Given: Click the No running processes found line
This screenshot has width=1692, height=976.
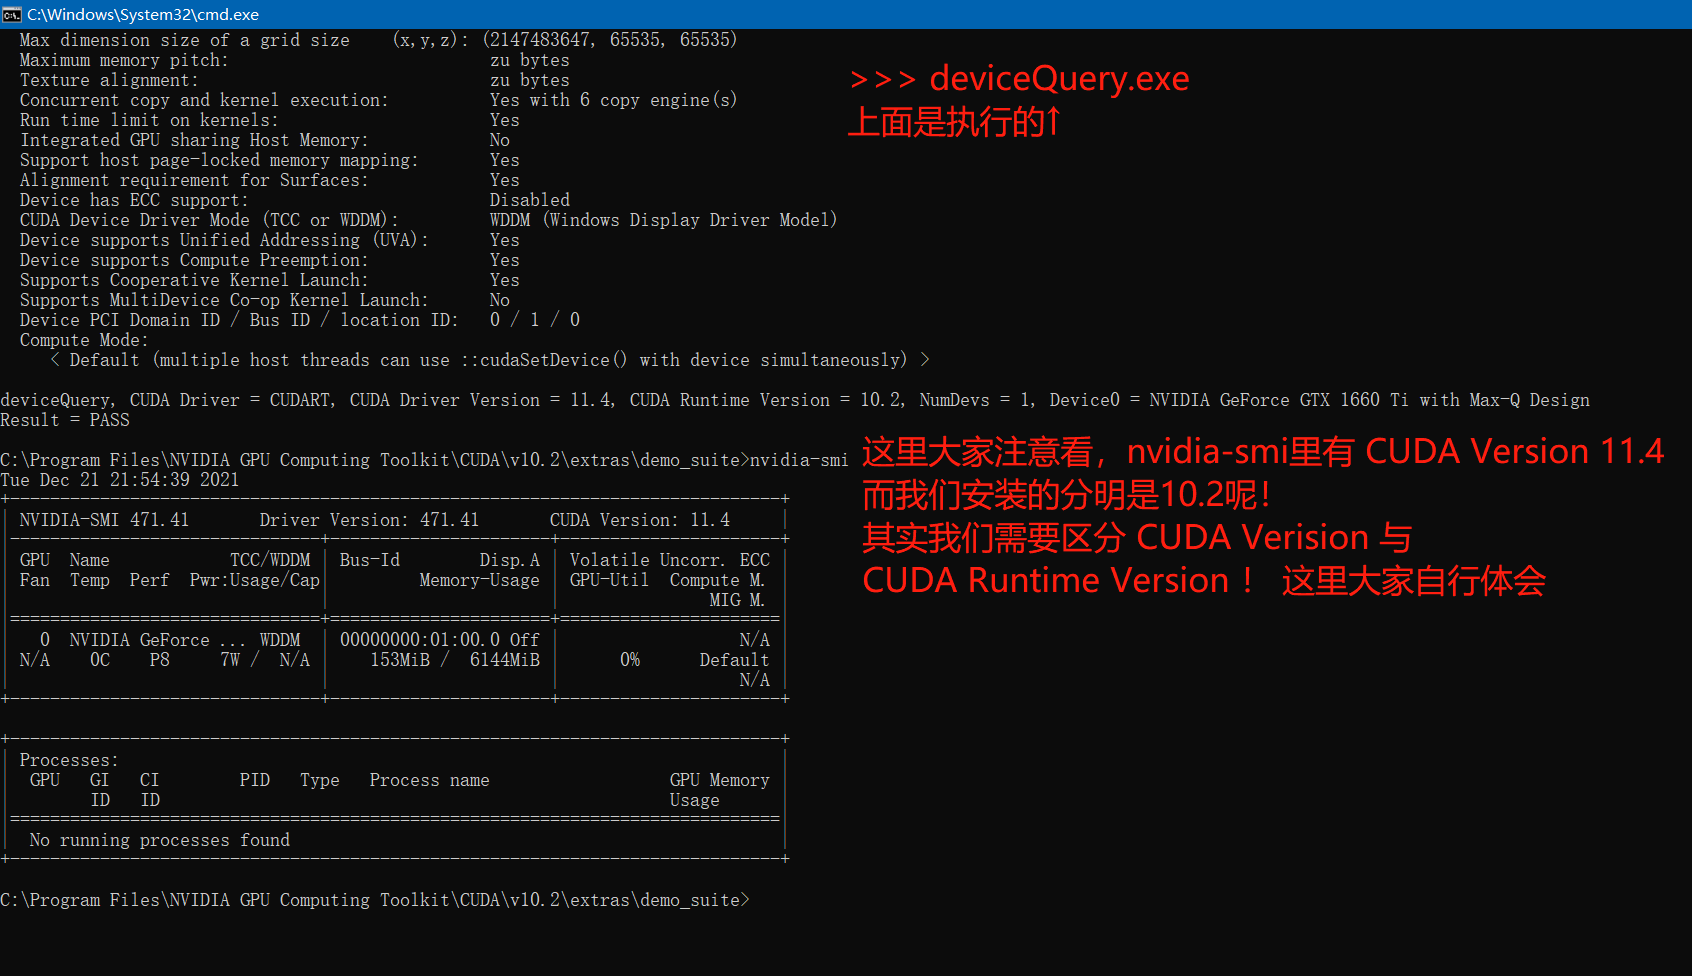Looking at the screenshot, I should coord(160,840).
